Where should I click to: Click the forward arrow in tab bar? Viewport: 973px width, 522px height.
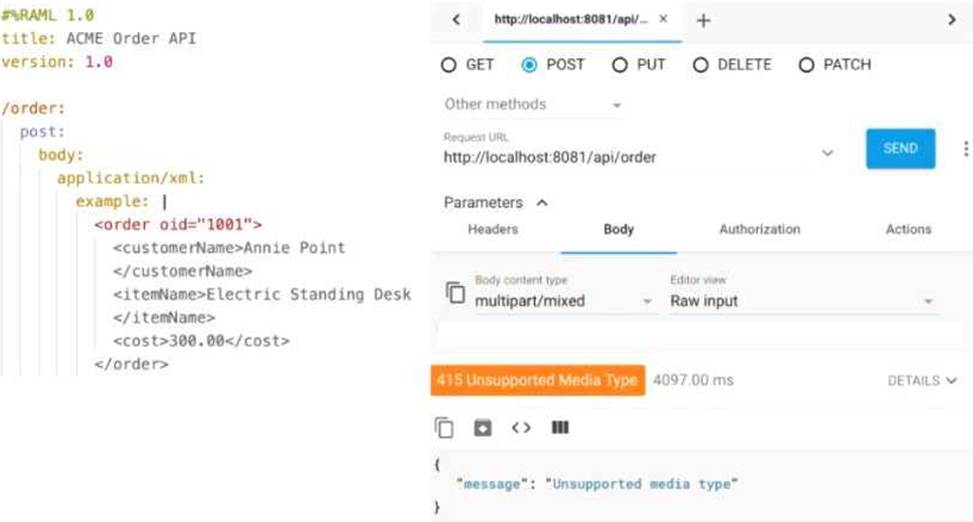[951, 20]
